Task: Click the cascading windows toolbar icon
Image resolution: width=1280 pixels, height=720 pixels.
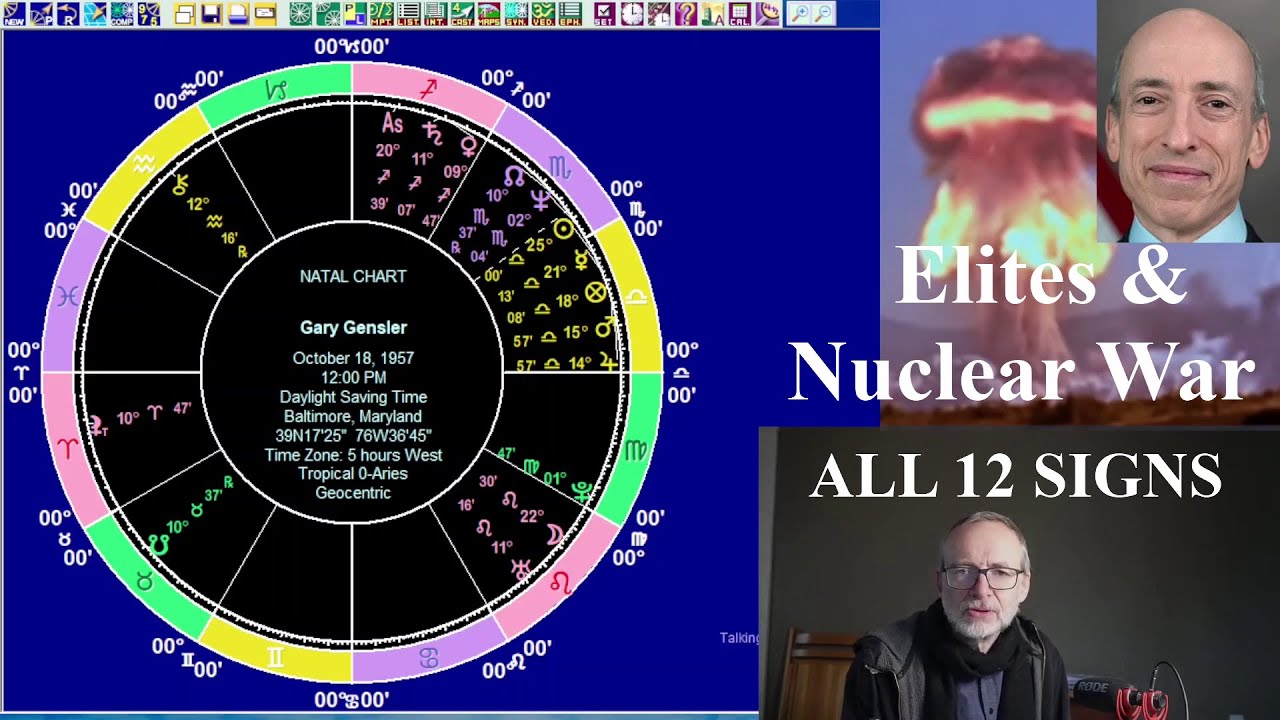Action: point(184,14)
